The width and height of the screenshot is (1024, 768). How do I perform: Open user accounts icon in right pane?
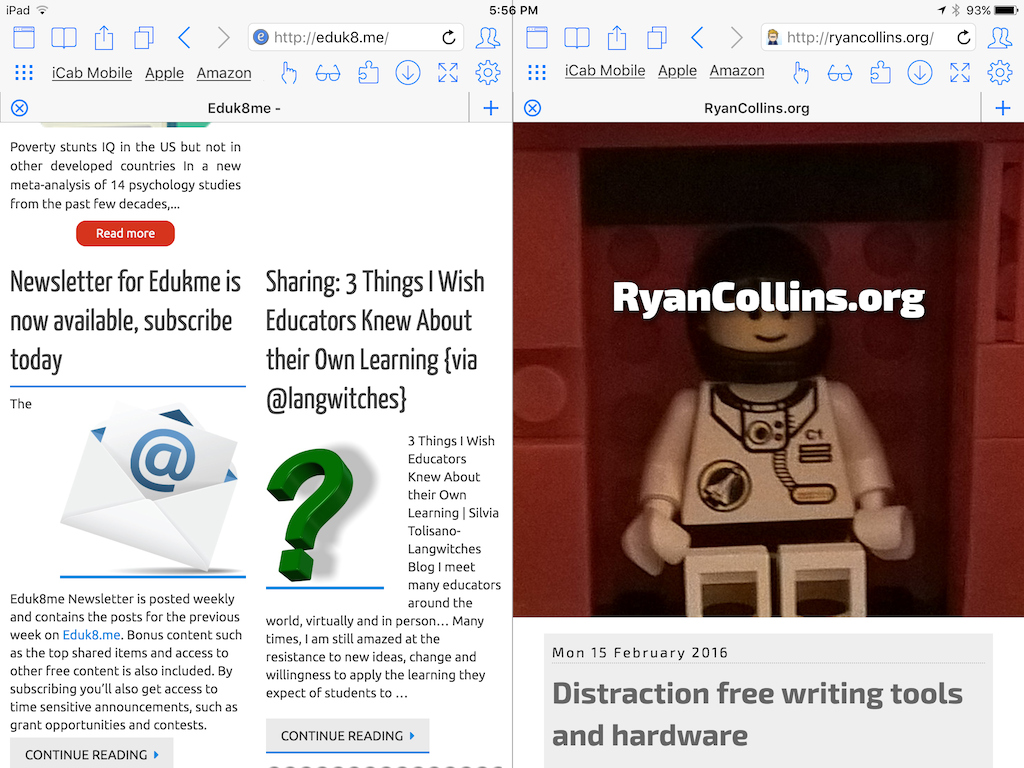point(1000,38)
